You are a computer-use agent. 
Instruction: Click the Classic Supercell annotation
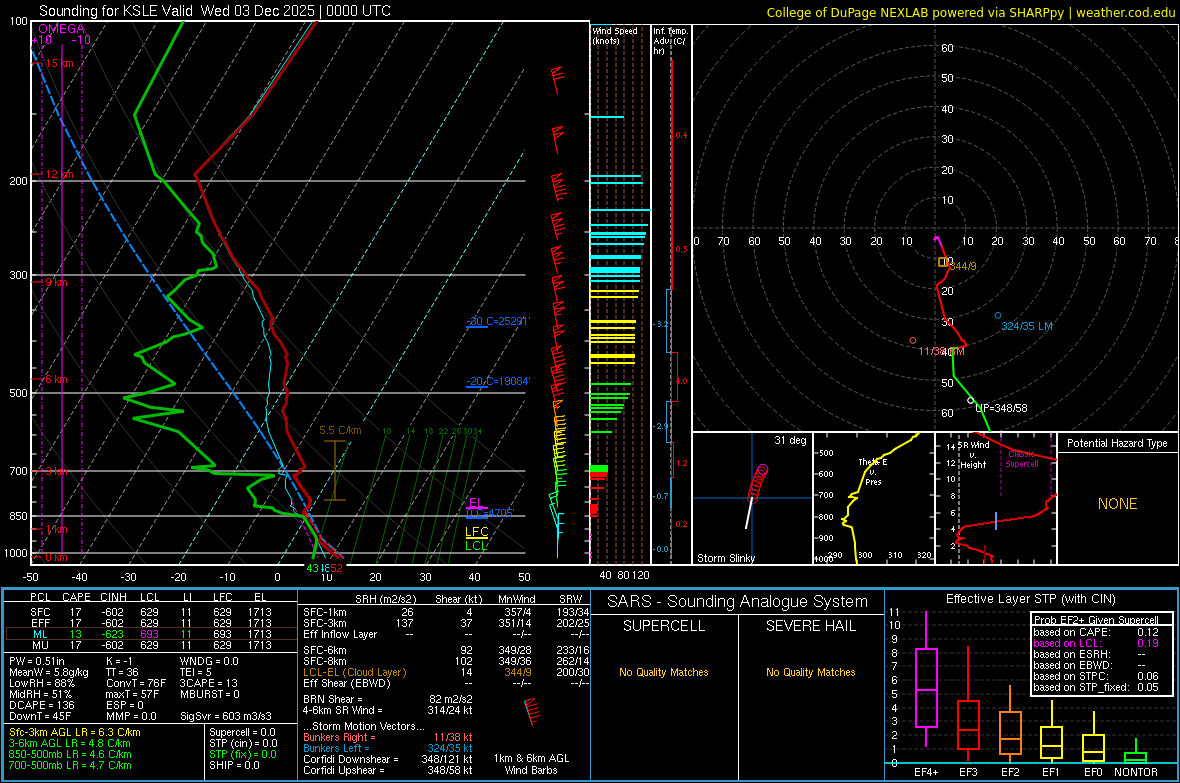1022,459
